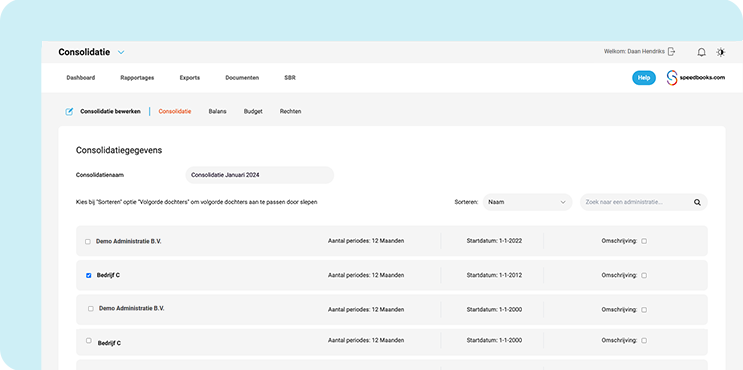Click Startdatum 1-1-2000 in Demo Administratie row

click(x=494, y=310)
